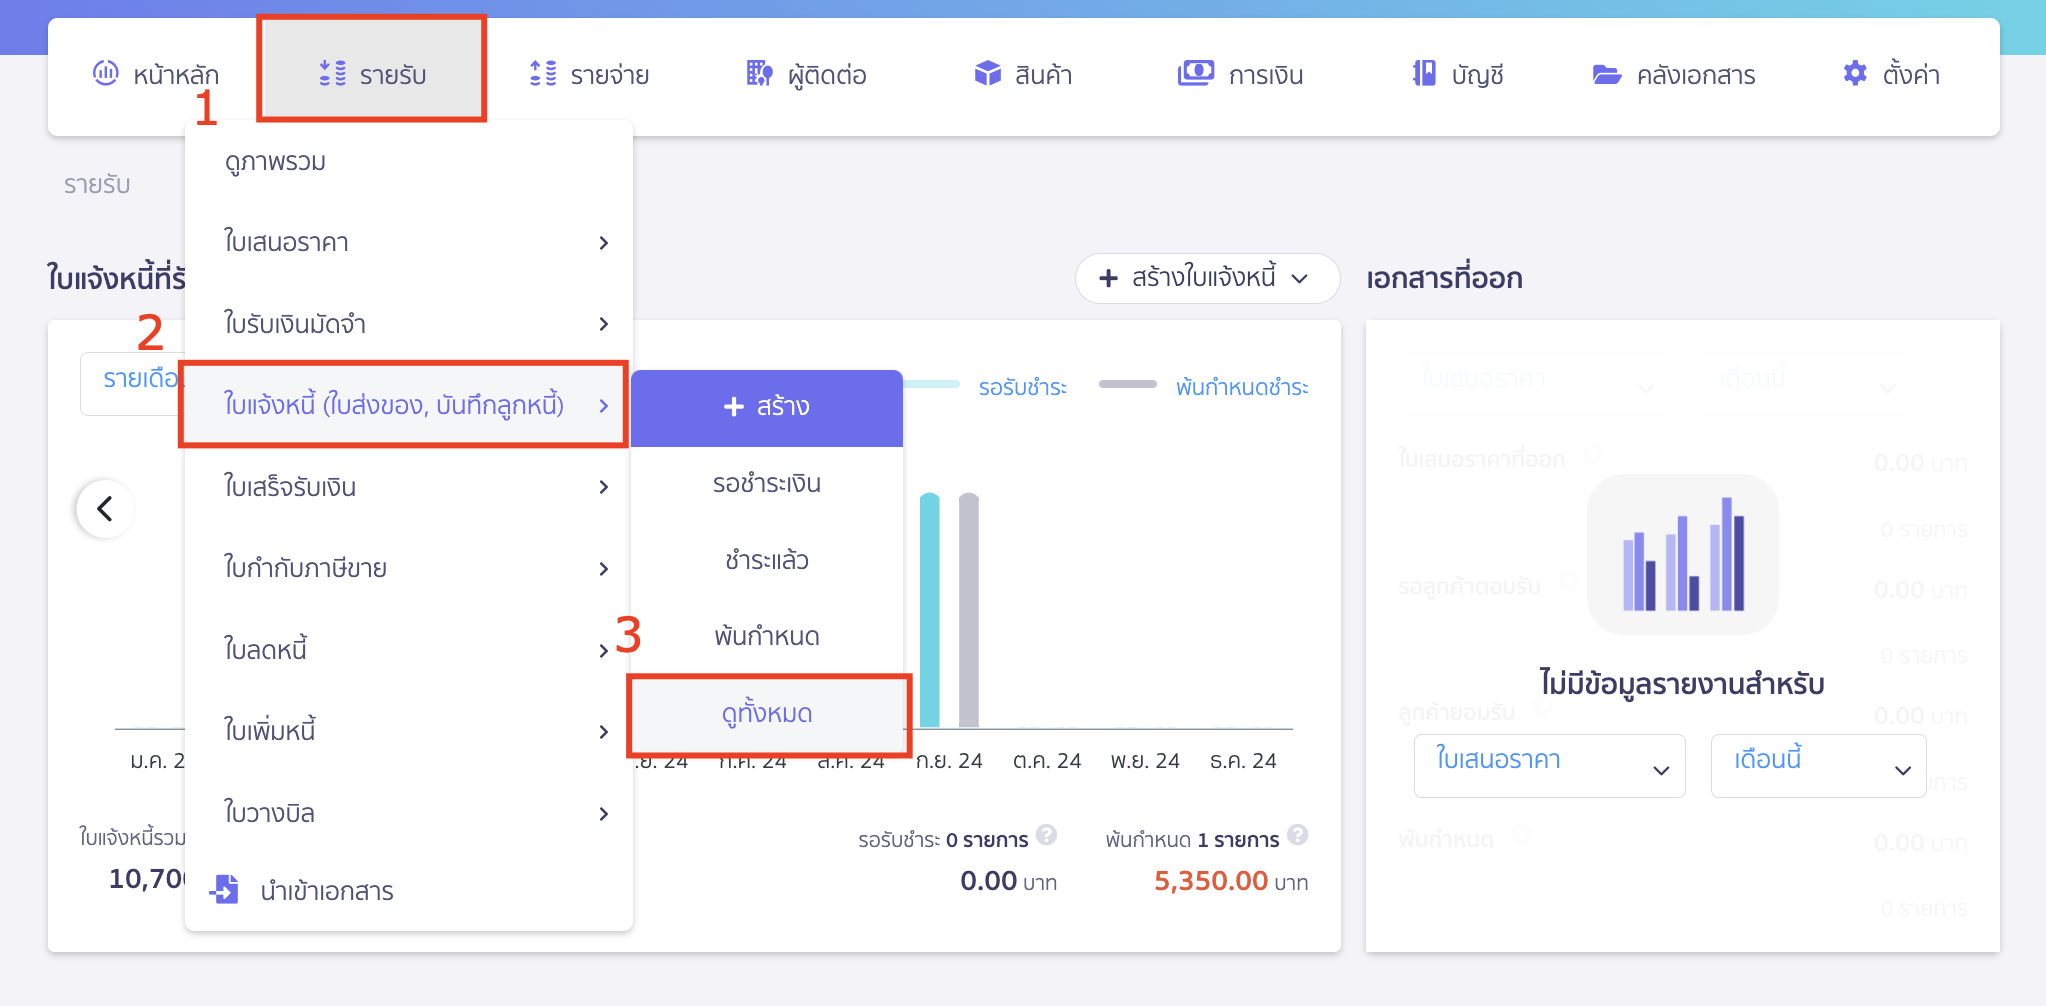Screen dimensions: 2046x1006
Task: Open the การเงิน tab in top navigation
Action: pyautogui.click(x=1240, y=74)
